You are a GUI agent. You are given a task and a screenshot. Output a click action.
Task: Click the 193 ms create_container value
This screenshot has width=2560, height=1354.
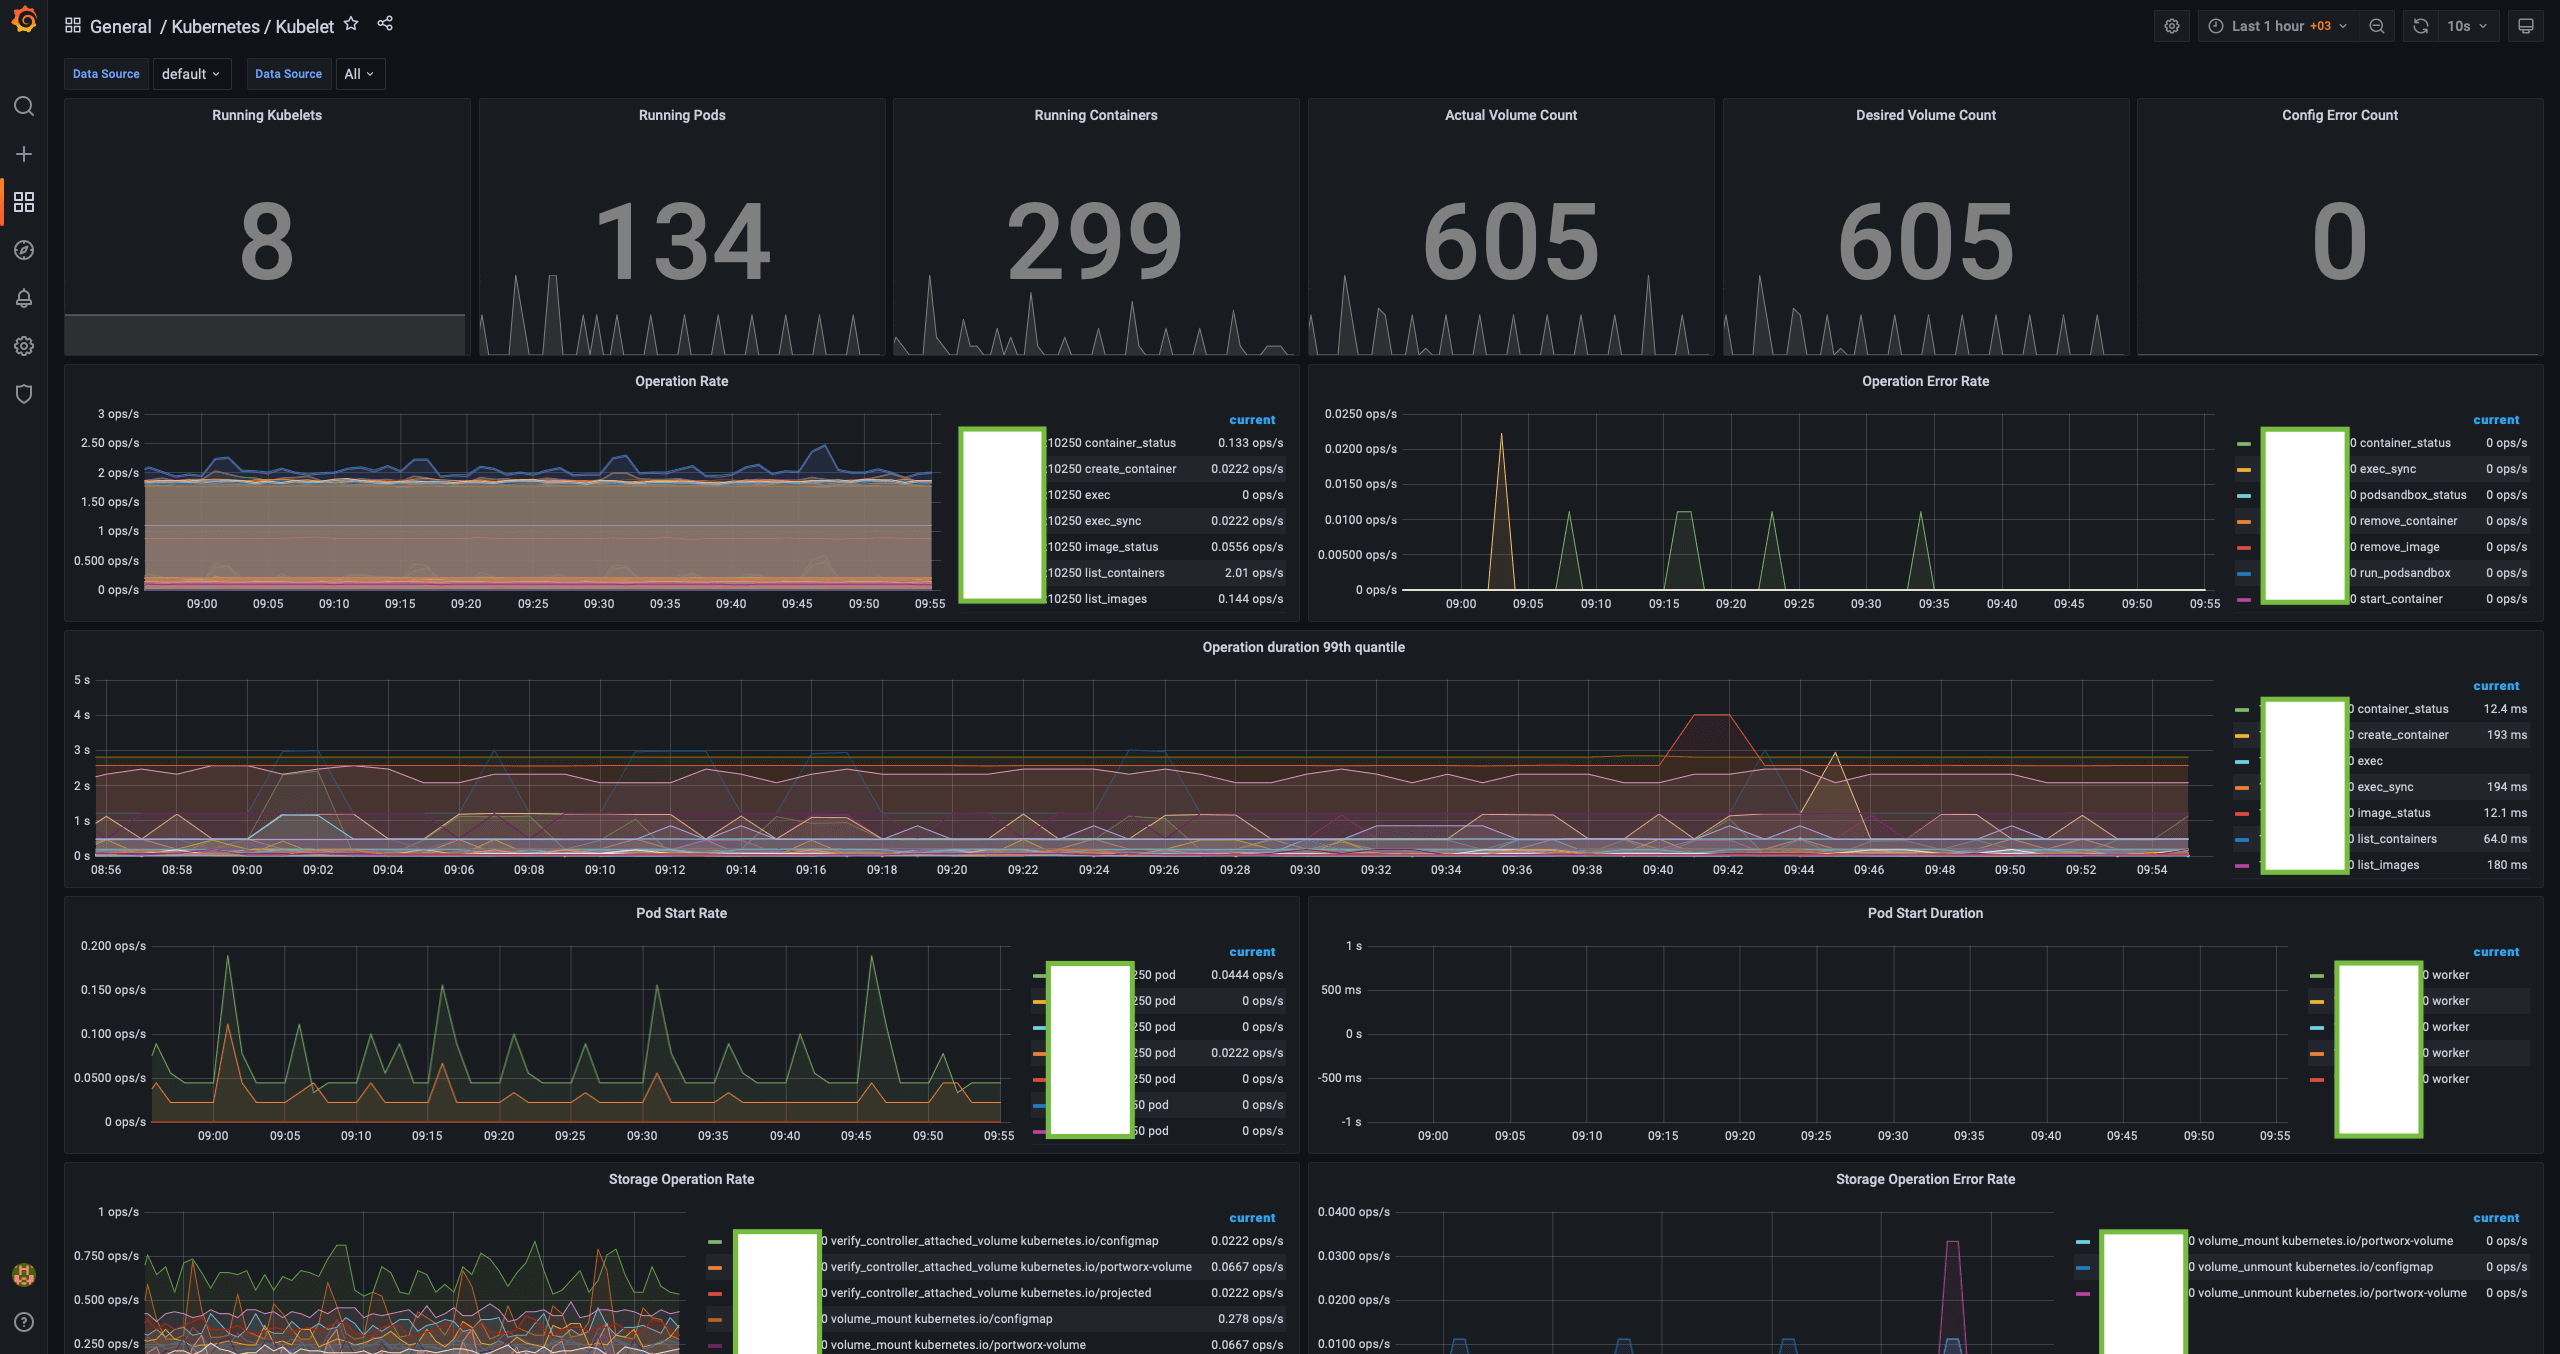pos(2506,735)
